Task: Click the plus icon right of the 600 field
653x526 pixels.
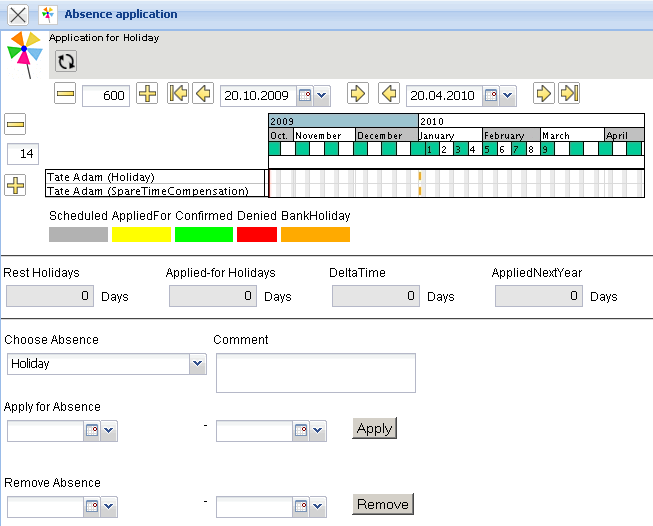Action: 147,94
